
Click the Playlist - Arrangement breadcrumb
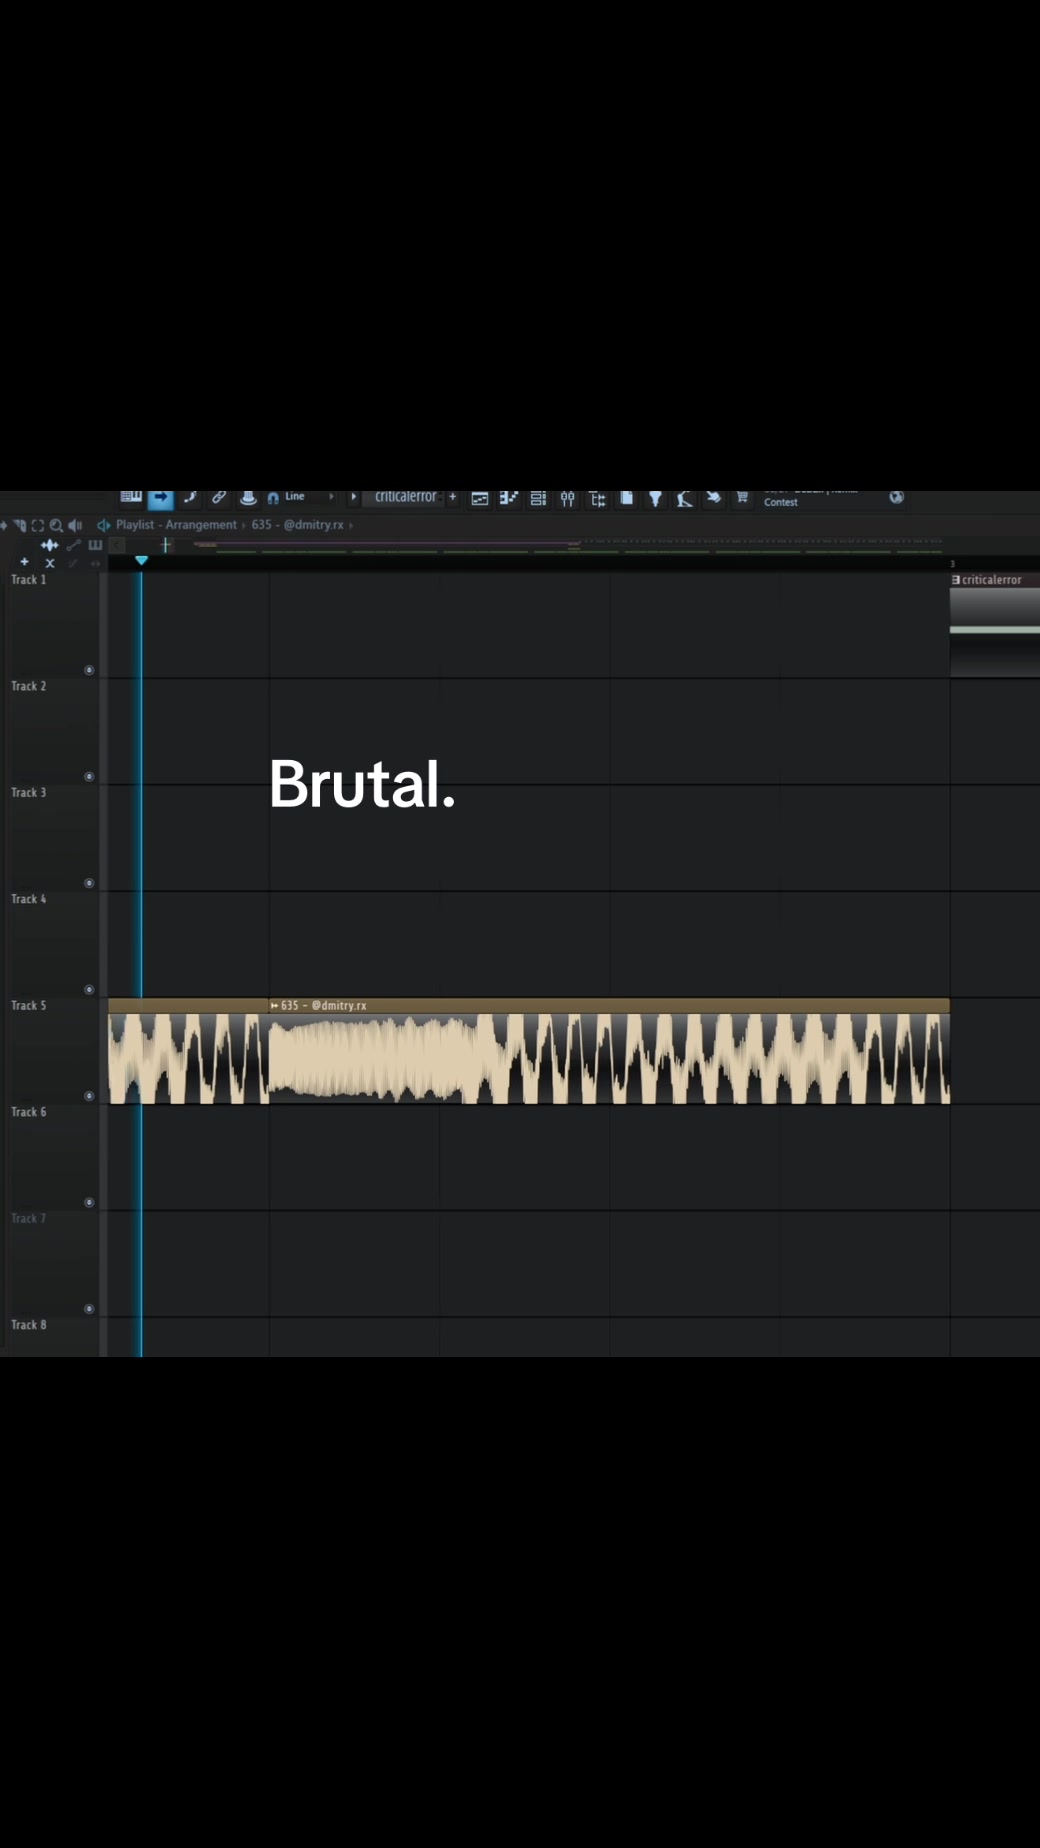[x=176, y=524]
